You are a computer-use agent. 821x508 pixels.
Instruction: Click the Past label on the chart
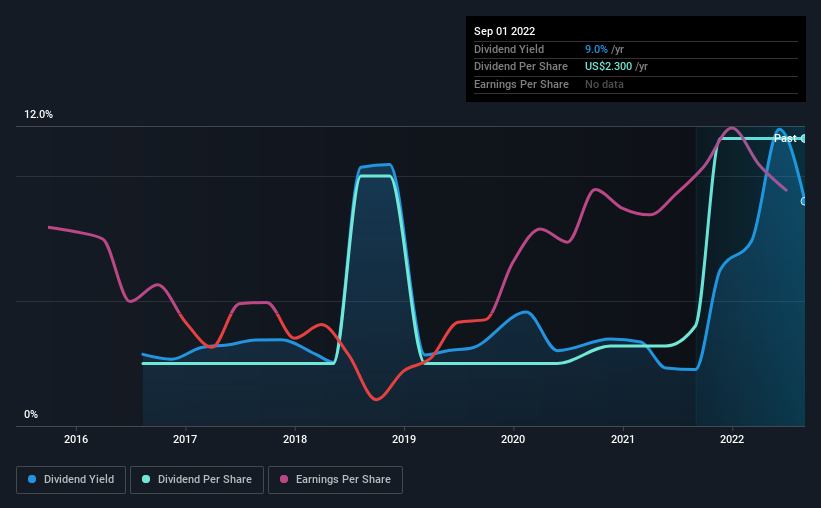(785, 138)
